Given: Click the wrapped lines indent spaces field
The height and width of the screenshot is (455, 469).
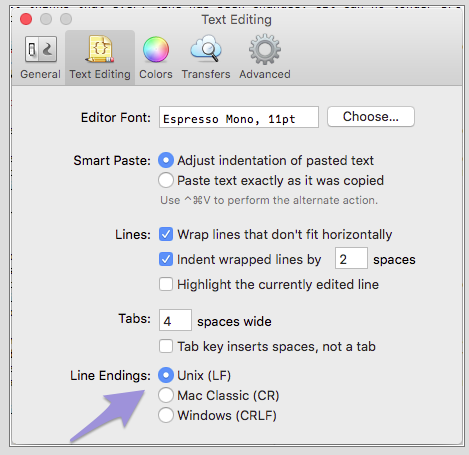Looking at the screenshot, I should click(351, 258).
